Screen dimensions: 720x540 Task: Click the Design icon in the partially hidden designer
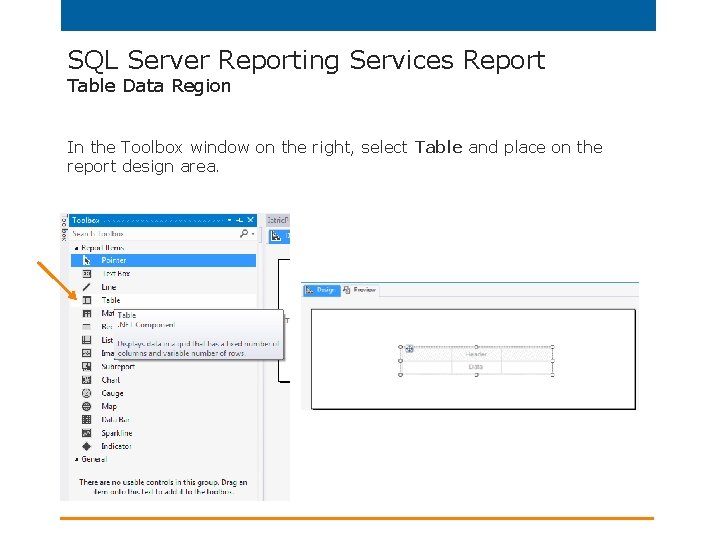click(276, 236)
